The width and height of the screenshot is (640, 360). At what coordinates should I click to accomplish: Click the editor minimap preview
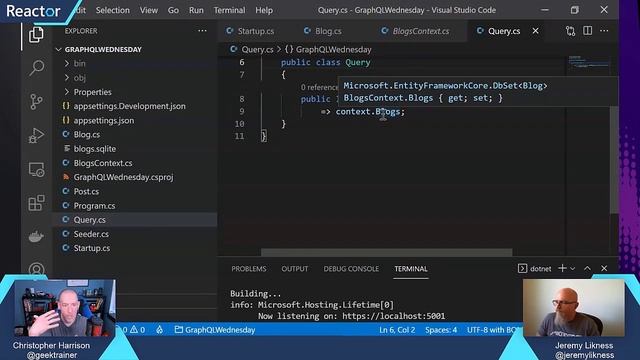pos(589,61)
